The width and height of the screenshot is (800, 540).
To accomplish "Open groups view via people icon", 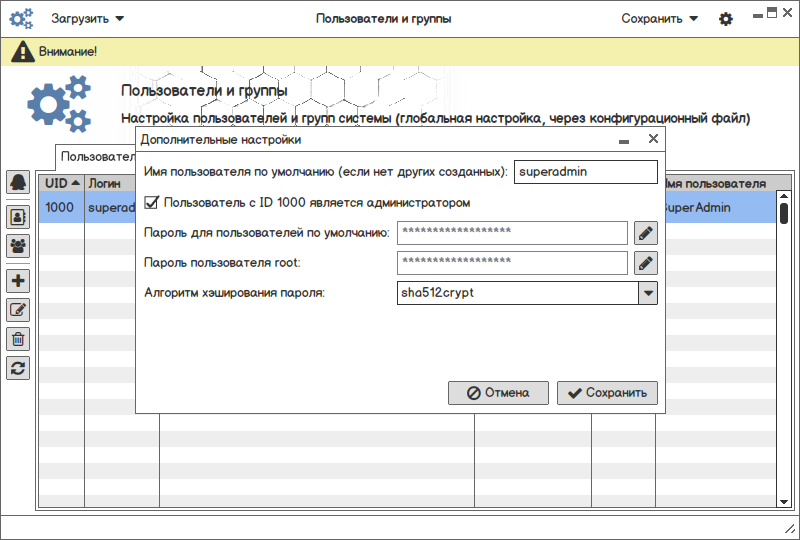I will [x=18, y=244].
